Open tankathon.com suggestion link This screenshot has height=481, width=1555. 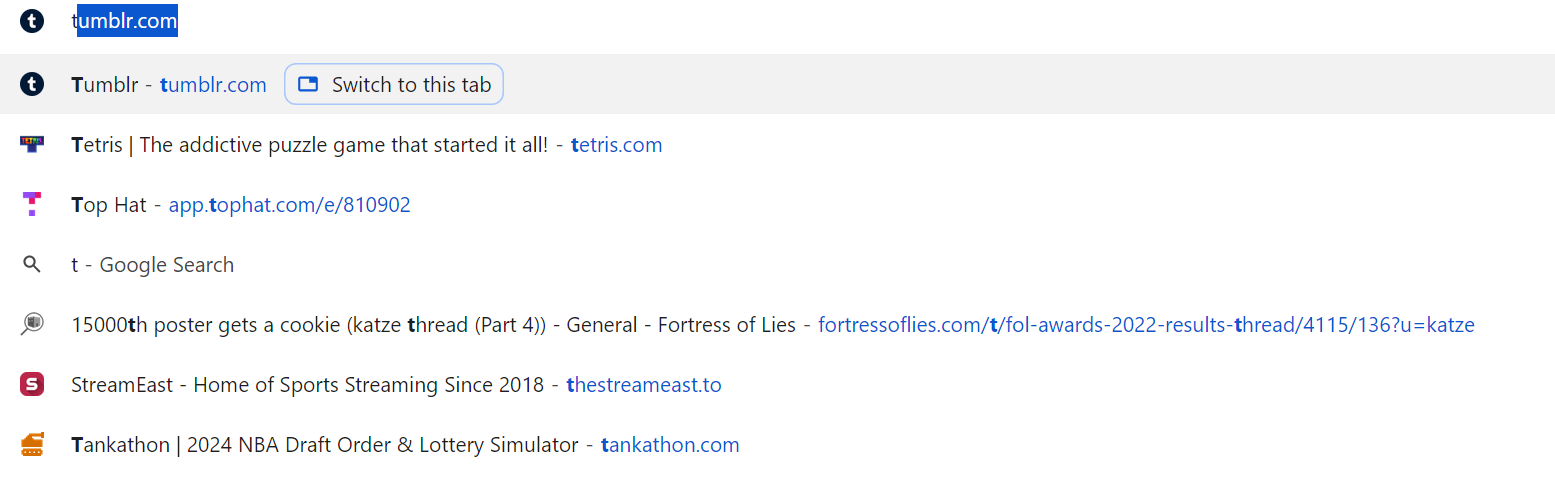pos(670,445)
